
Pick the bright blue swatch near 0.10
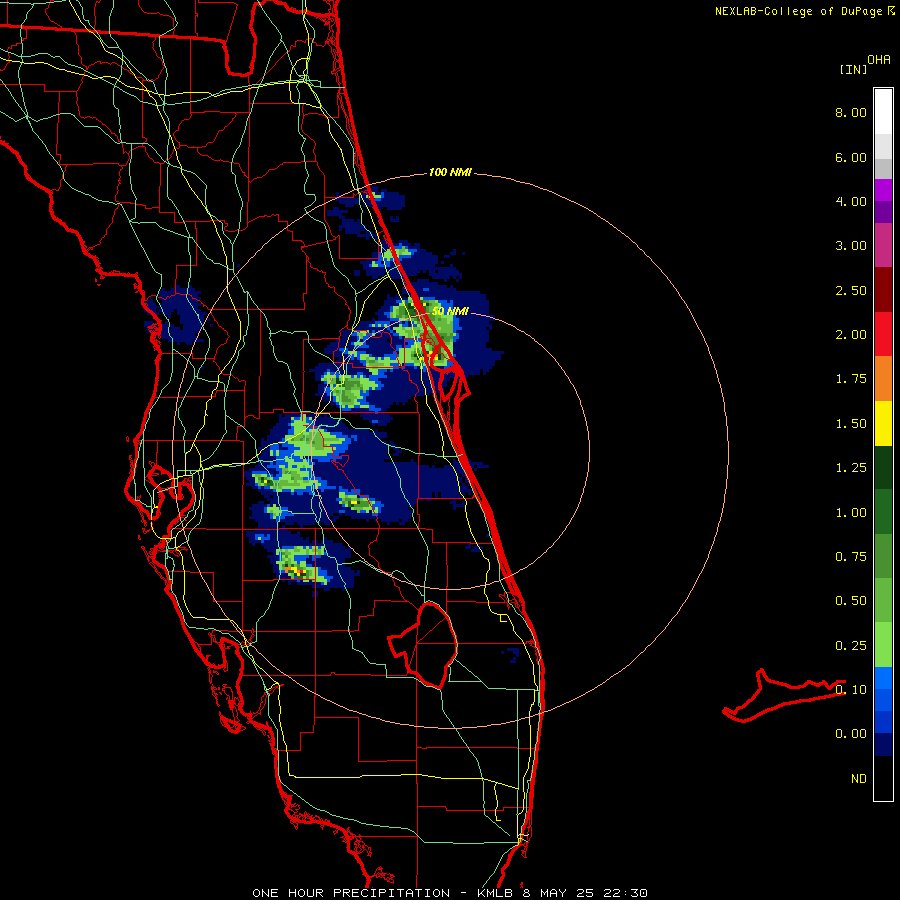pos(883,678)
